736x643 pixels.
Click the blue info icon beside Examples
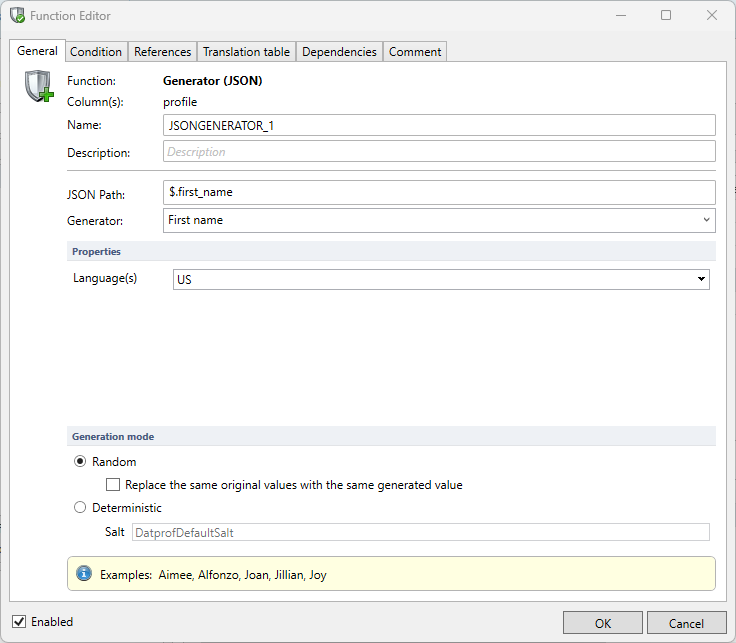(84, 574)
